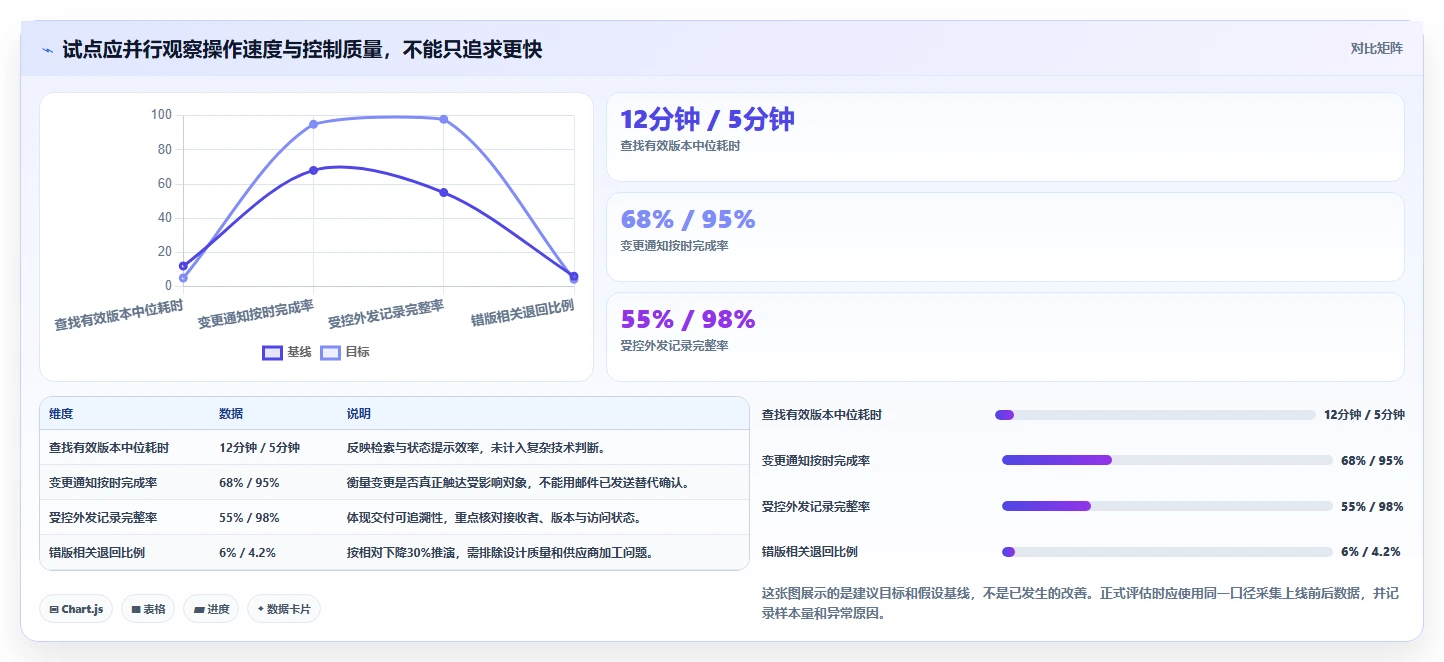Viewport: 1444px width, 662px height.
Task: Click the footnote paragraph starting 这张图展示的是
Action: (x=1081, y=603)
